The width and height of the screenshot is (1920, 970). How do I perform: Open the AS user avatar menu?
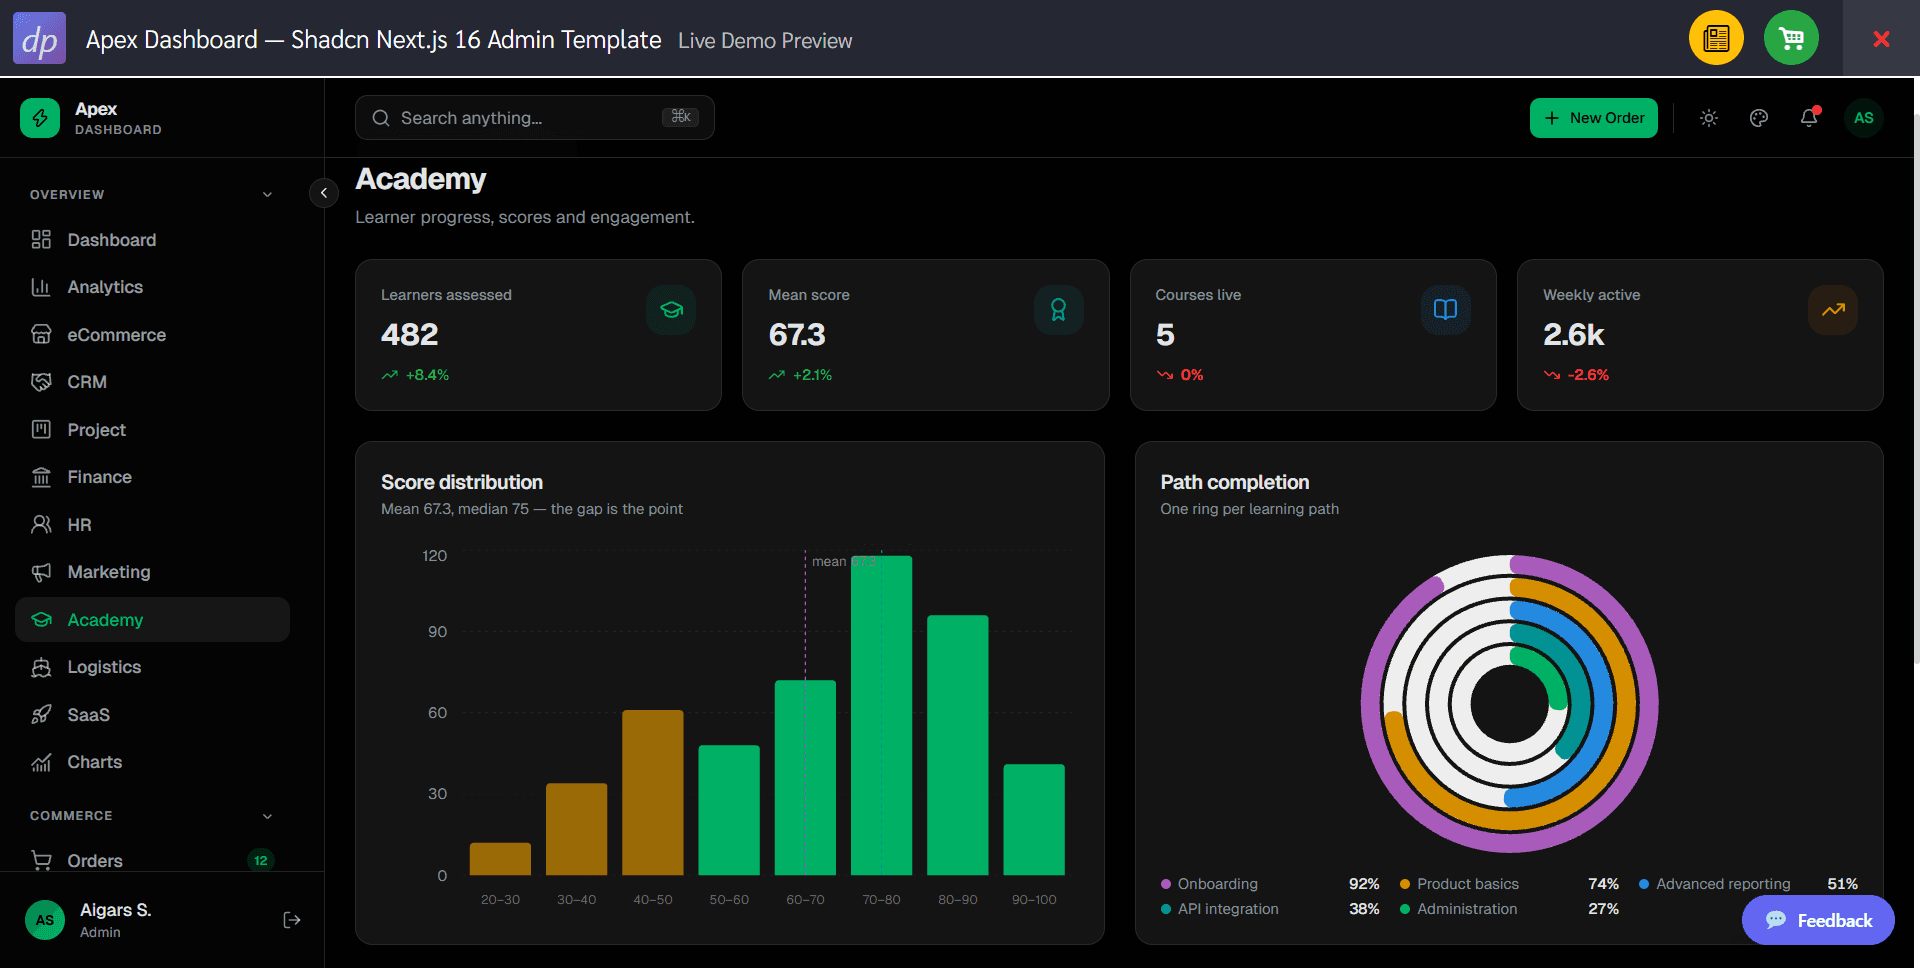coord(1864,118)
